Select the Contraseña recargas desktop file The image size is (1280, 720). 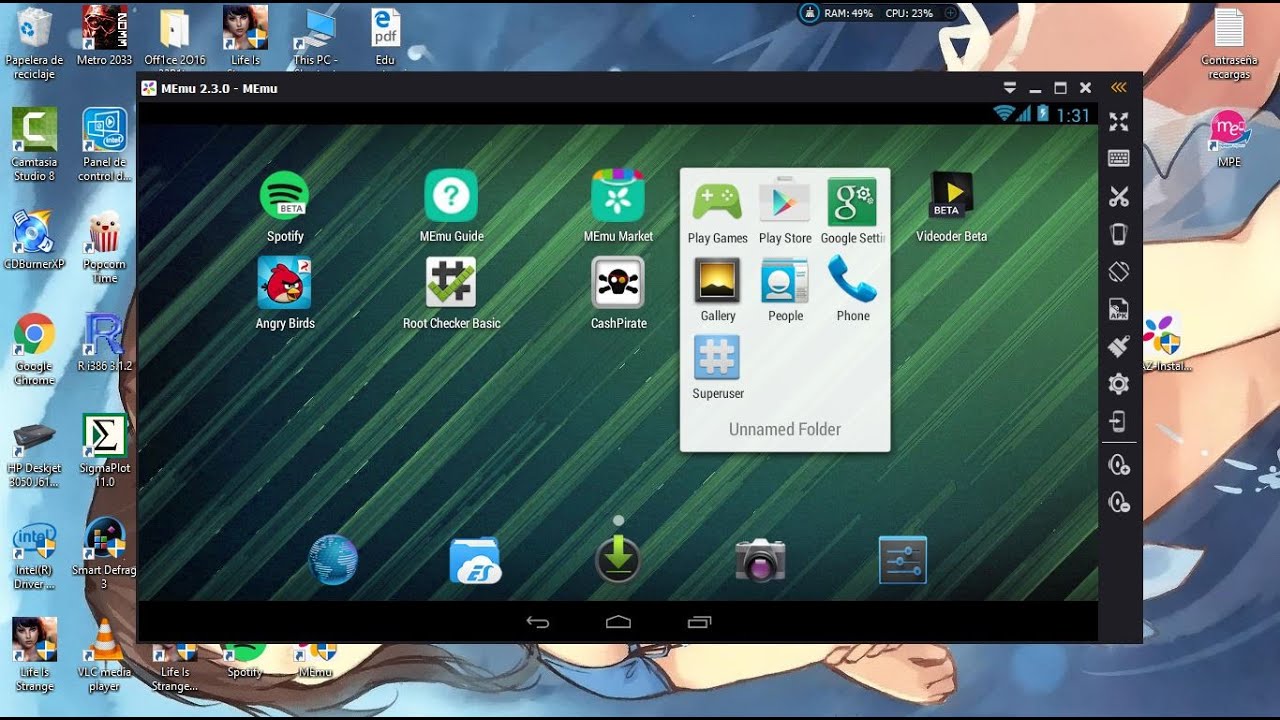coord(1229,44)
